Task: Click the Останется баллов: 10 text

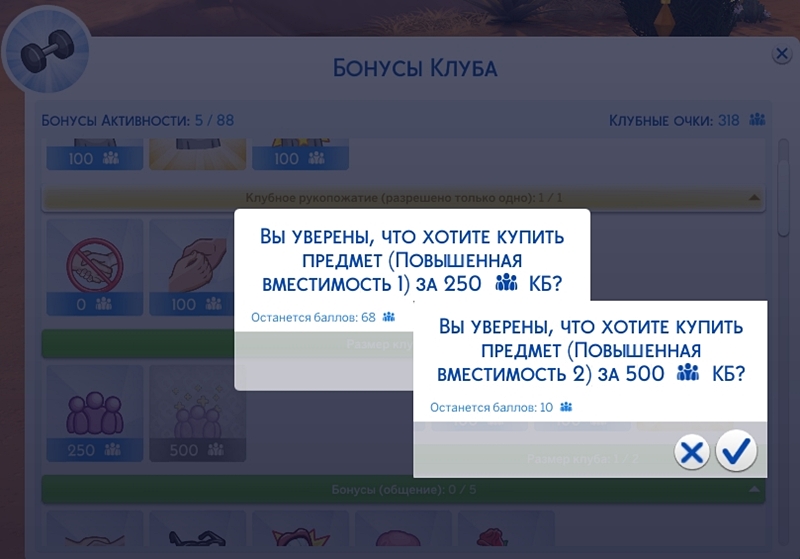Action: coord(491,407)
